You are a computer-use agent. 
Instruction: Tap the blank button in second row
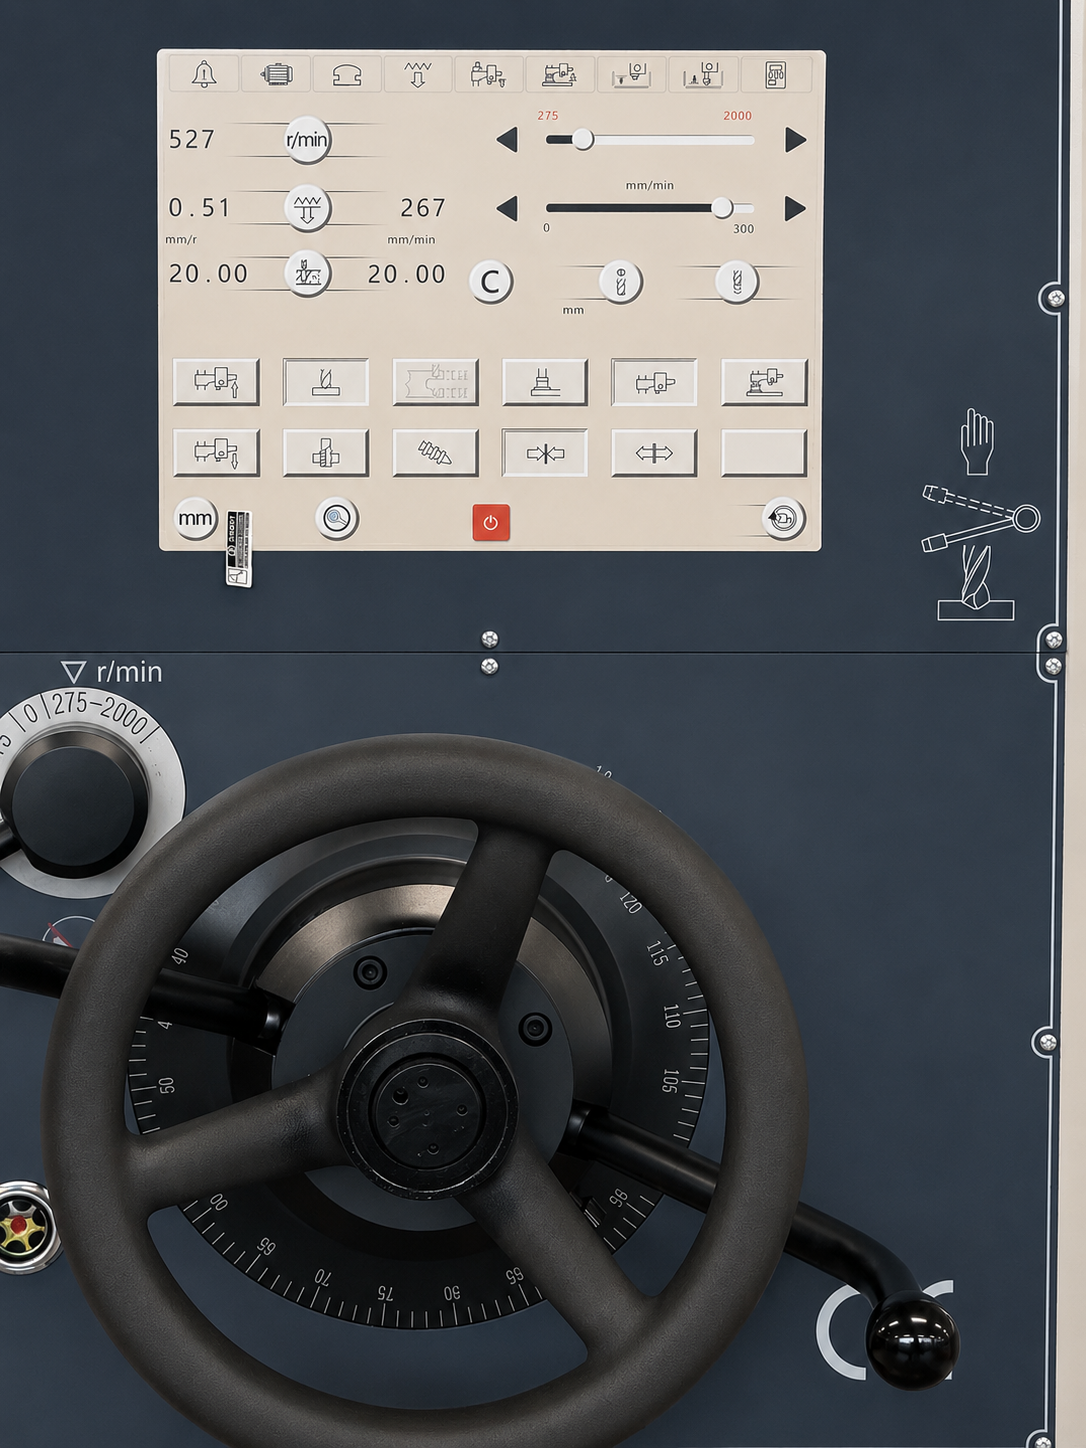click(764, 453)
